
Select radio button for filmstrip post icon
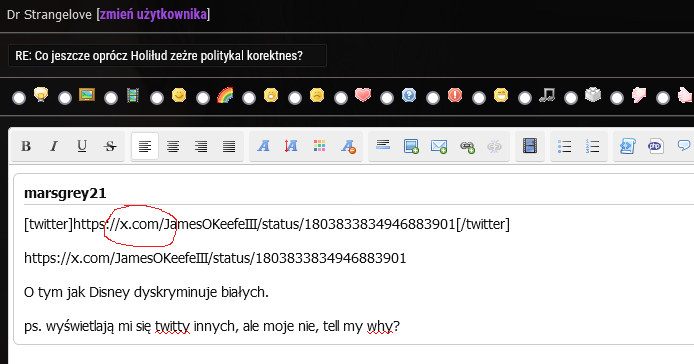[111, 98]
